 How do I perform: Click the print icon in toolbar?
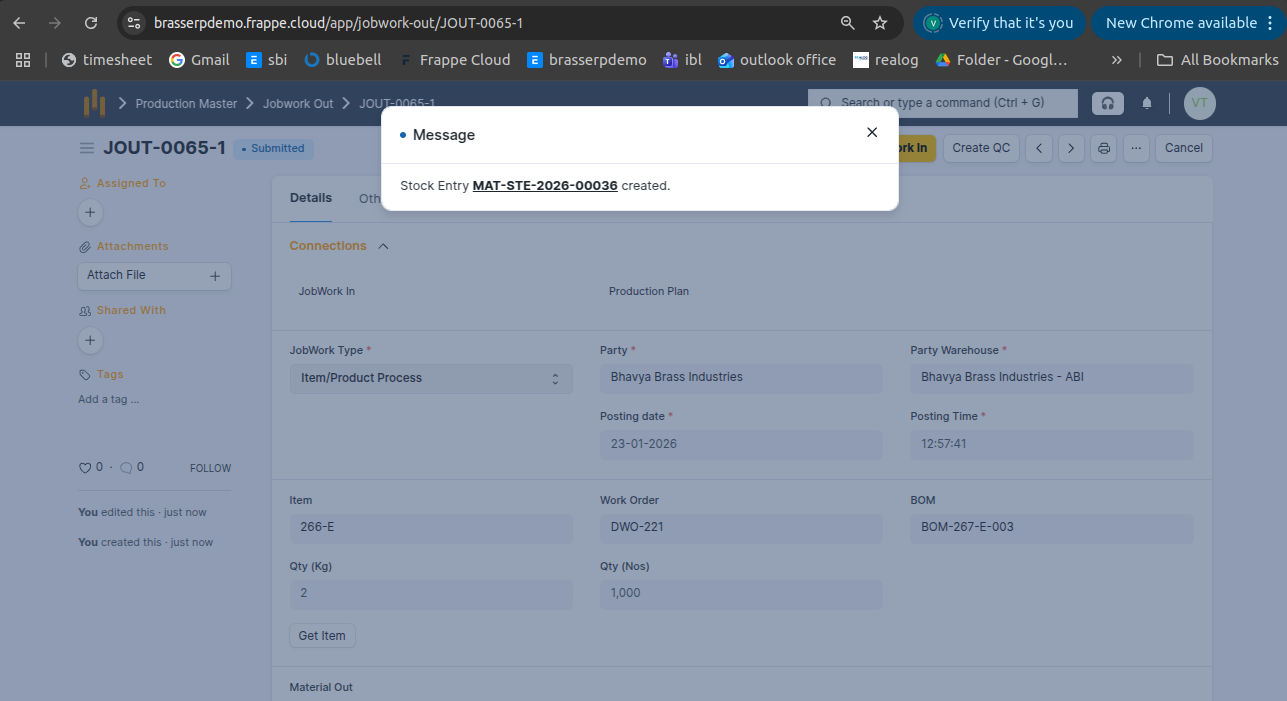pos(1104,148)
